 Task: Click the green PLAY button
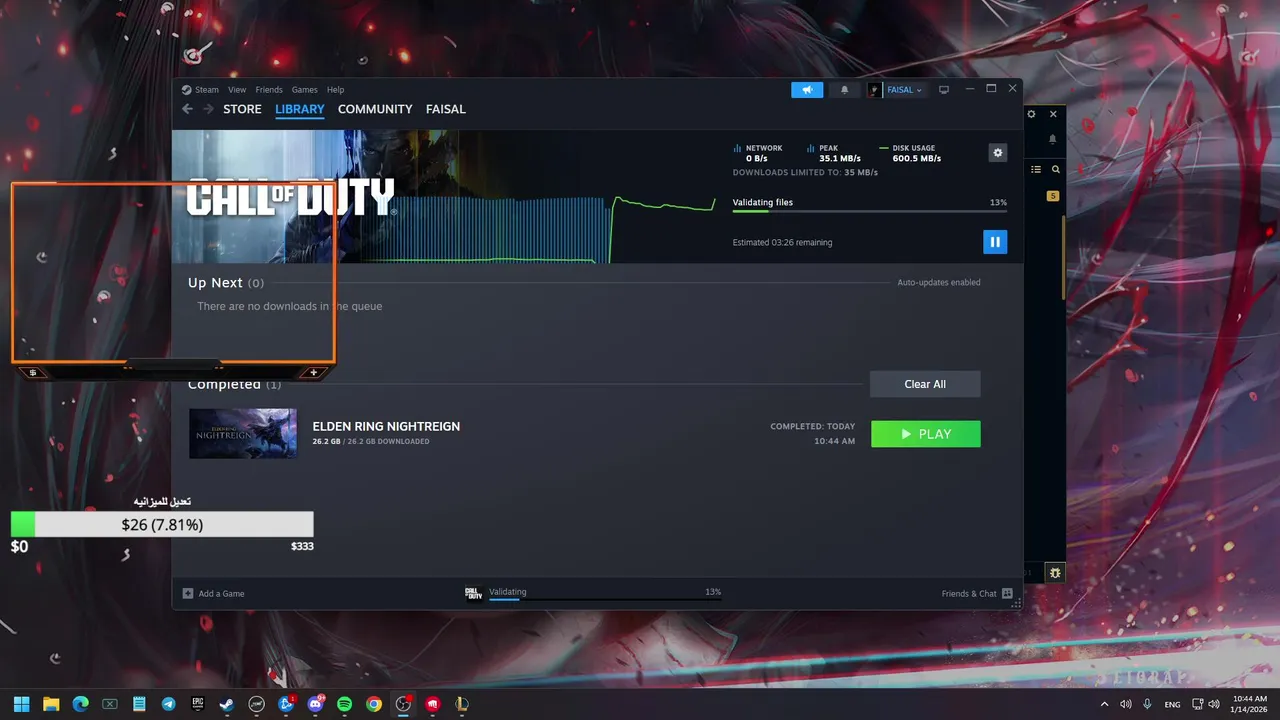[926, 434]
